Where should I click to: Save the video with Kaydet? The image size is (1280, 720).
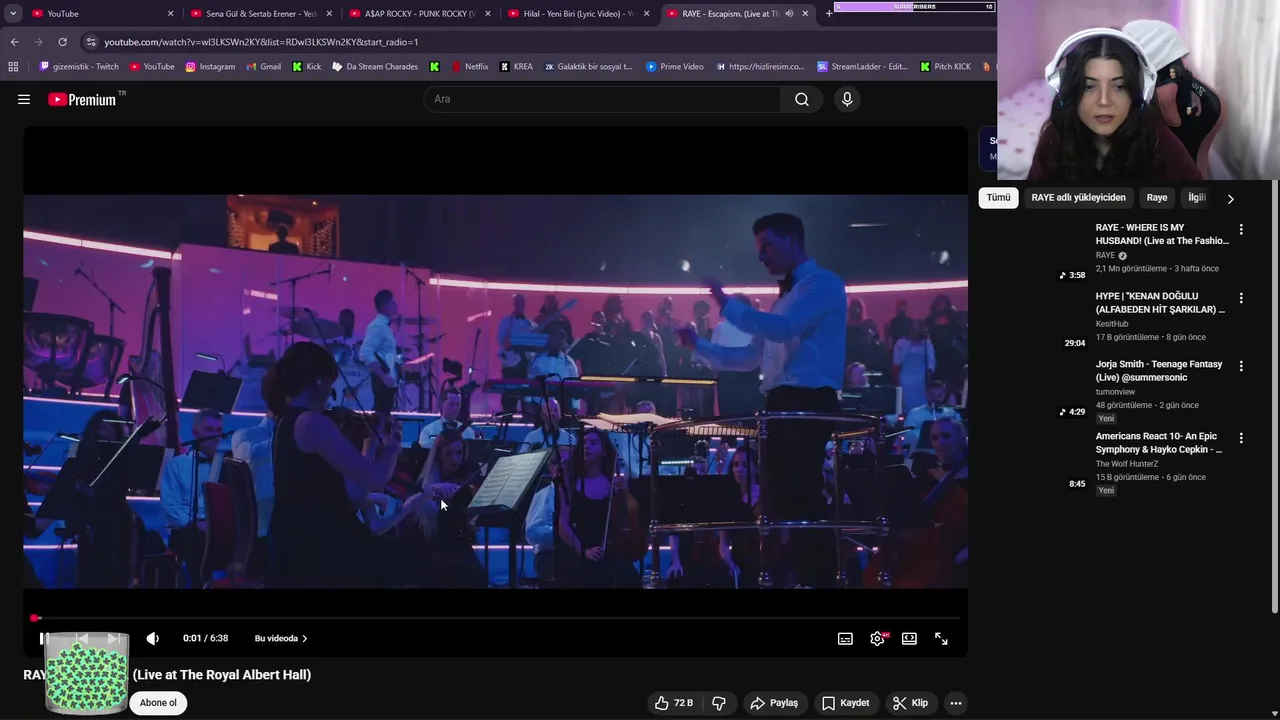click(x=846, y=703)
